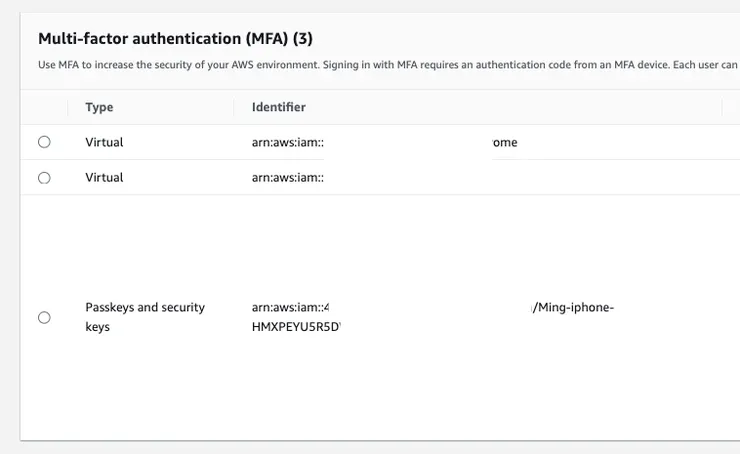This screenshot has height=454, width=740.
Task: Click the first row arn:aws:iam identifier
Action: pyautogui.click(x=289, y=142)
